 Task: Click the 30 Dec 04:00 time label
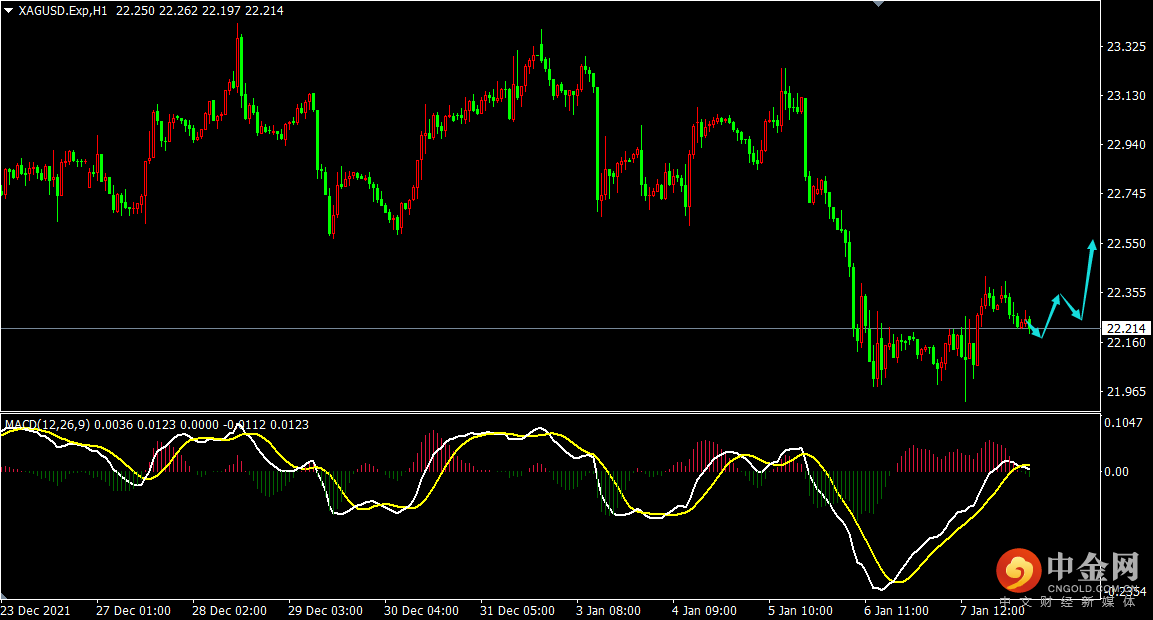click(x=421, y=610)
